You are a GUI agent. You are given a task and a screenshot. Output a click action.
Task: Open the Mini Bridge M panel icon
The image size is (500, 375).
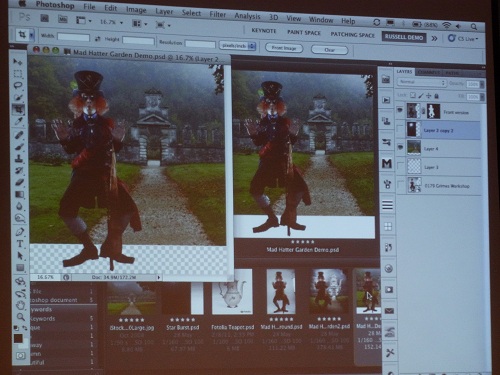[x=387, y=163]
